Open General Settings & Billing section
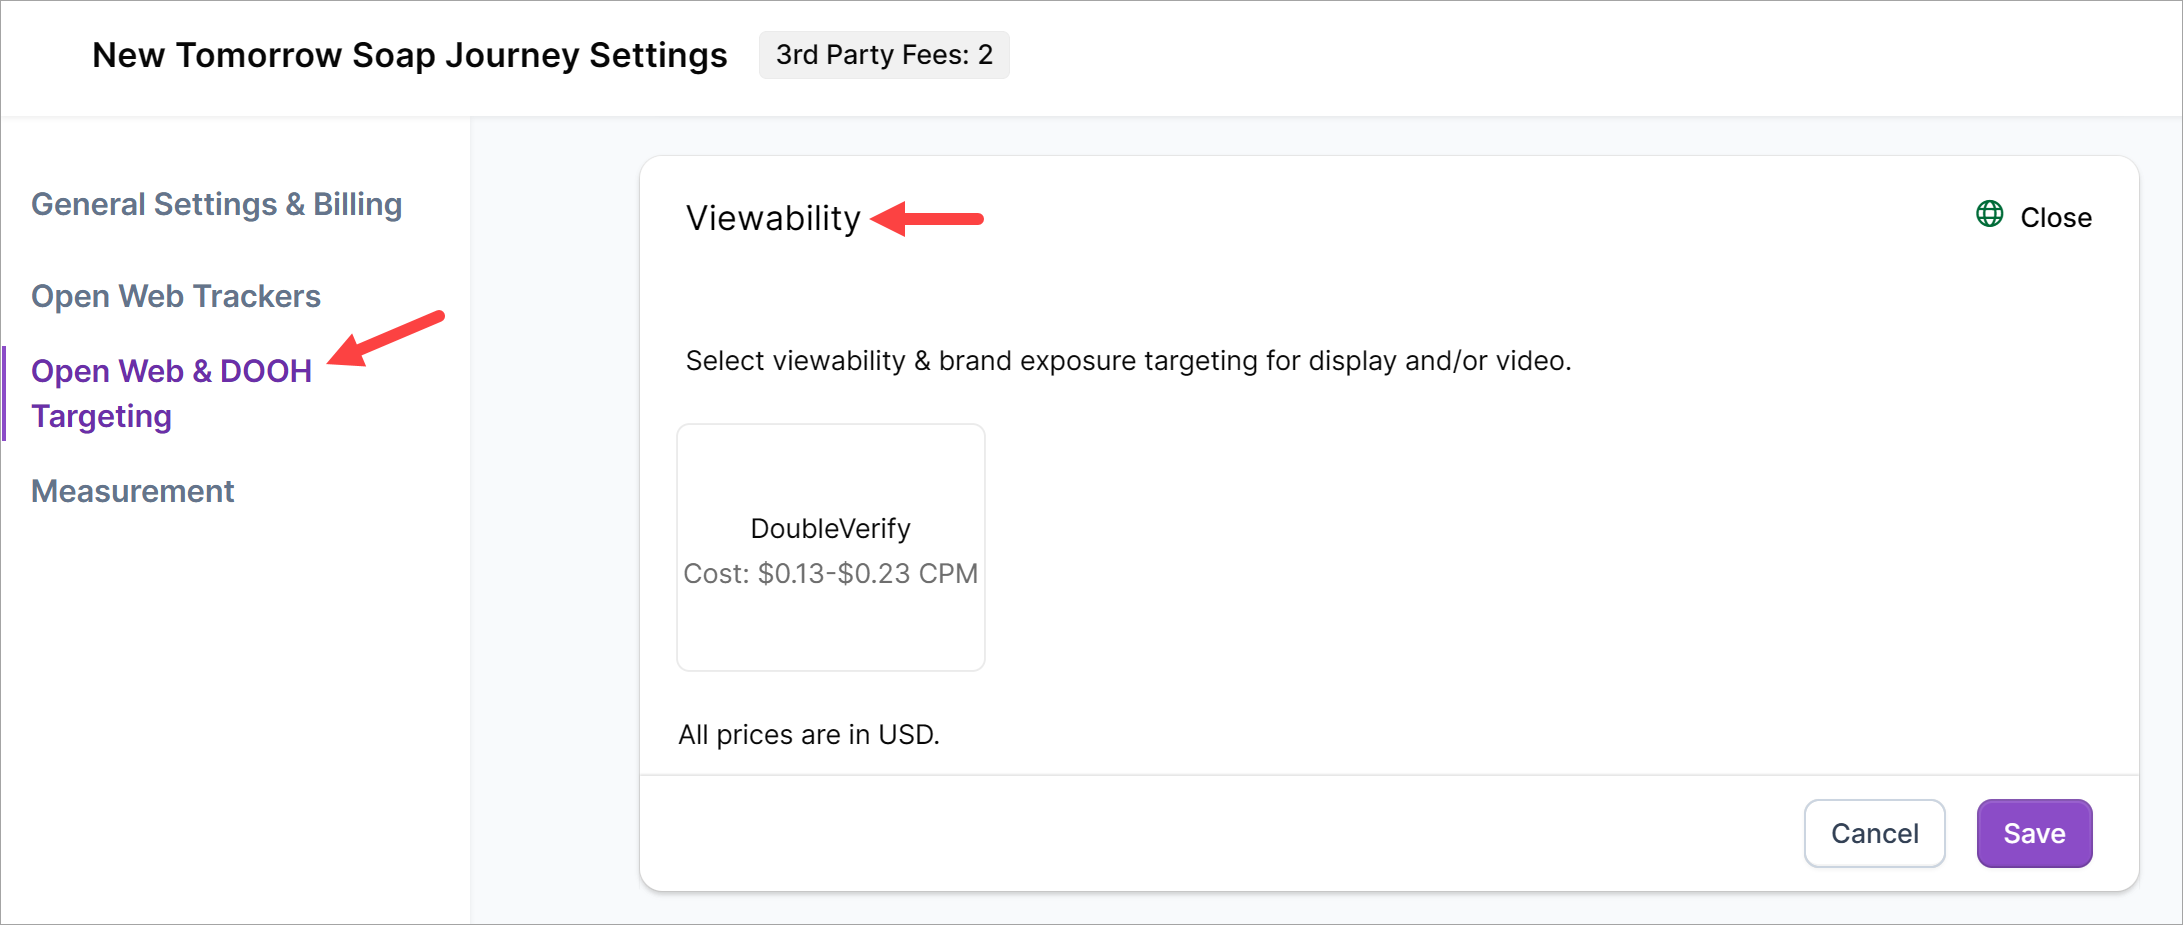Screen dimensions: 2183x925 click(x=216, y=204)
